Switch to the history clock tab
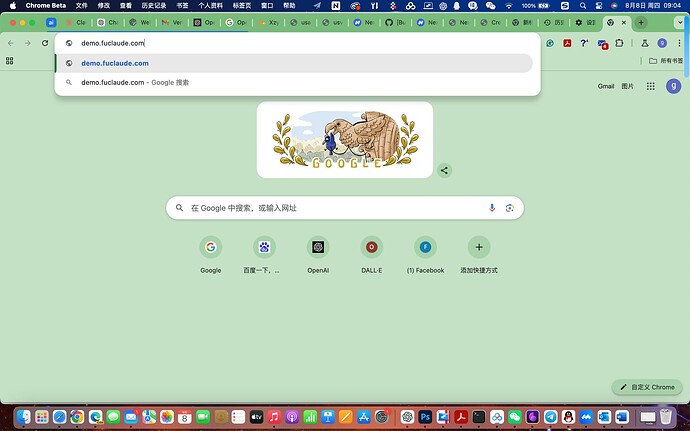This screenshot has width=690, height=431. 554,22
